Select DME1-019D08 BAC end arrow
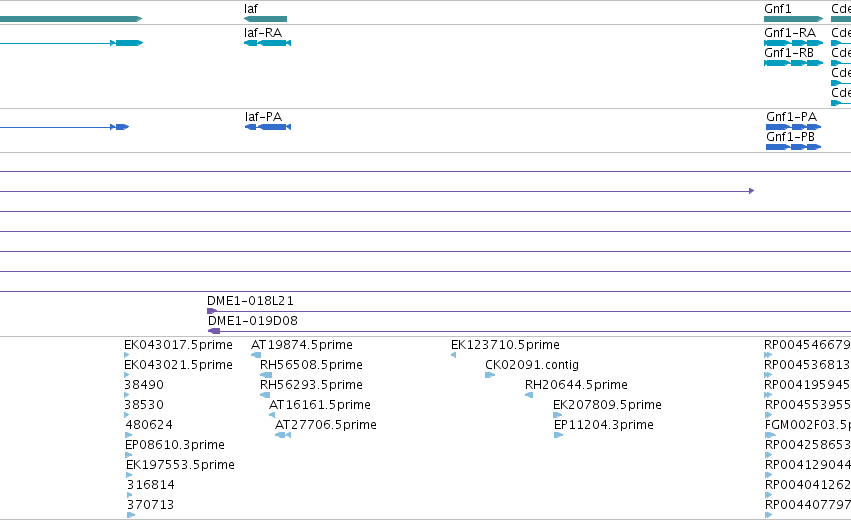Image resolution: width=851 pixels, height=520 pixels. pyautogui.click(x=214, y=331)
